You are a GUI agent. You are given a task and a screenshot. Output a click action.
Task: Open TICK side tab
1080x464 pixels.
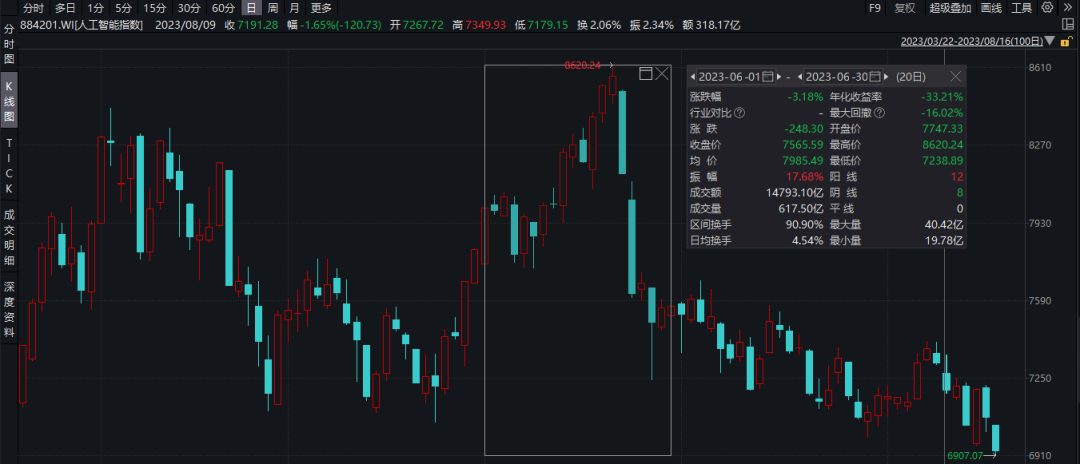click(x=9, y=165)
